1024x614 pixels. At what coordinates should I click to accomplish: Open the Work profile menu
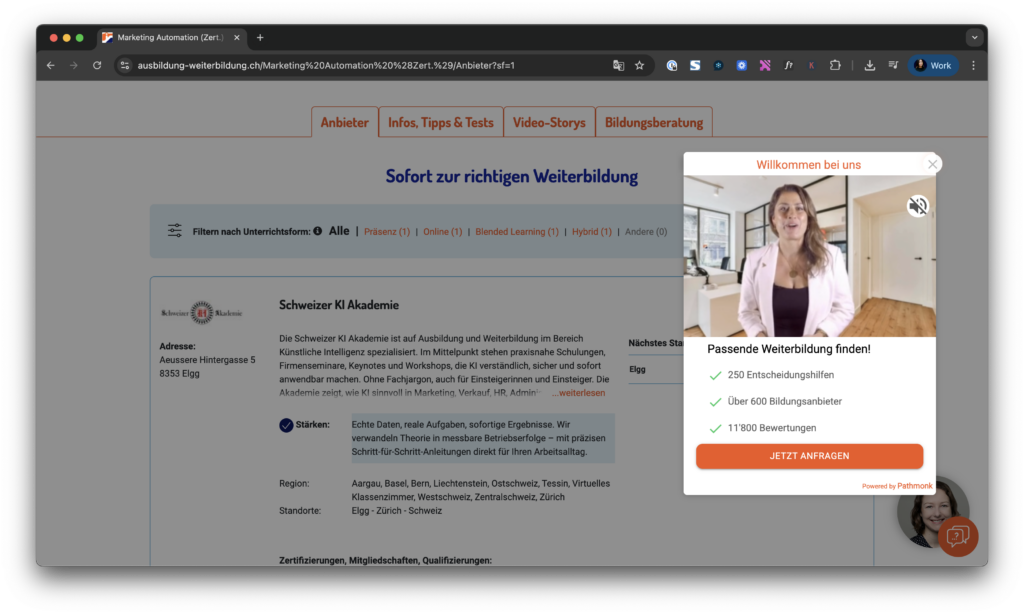coord(932,64)
